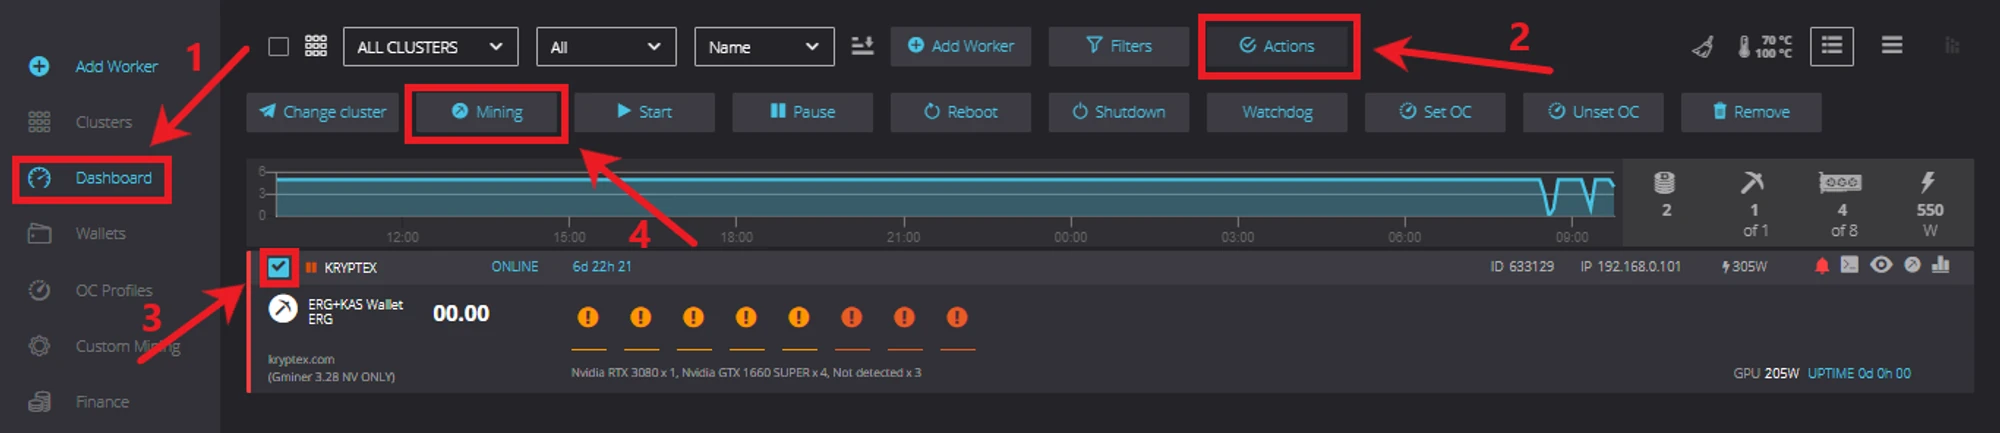Image resolution: width=2000 pixels, height=433 pixels.
Task: Toggle the eye icon on KRYPTEX worker
Action: tap(1881, 266)
